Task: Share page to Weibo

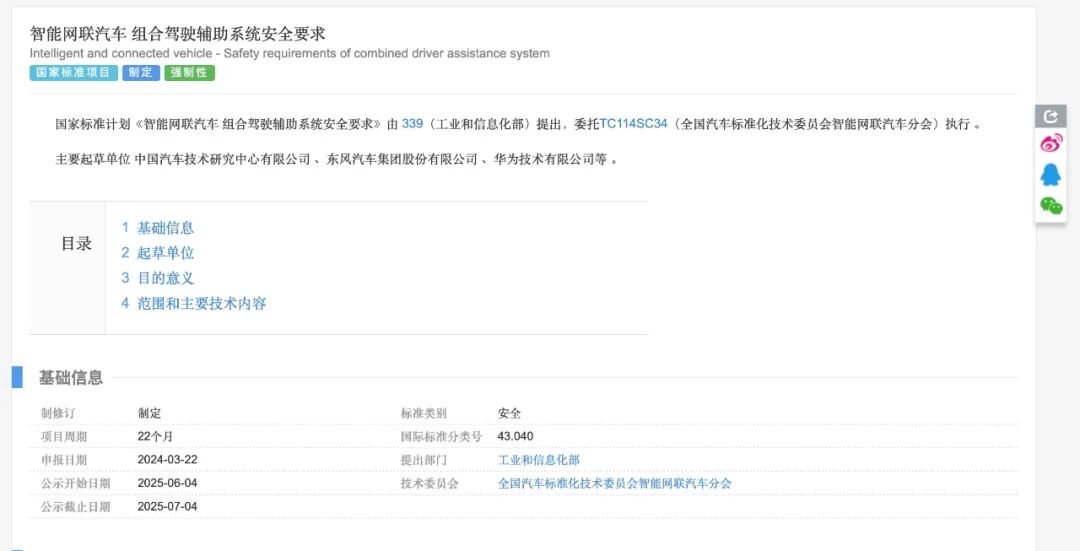Action: (x=1050, y=143)
